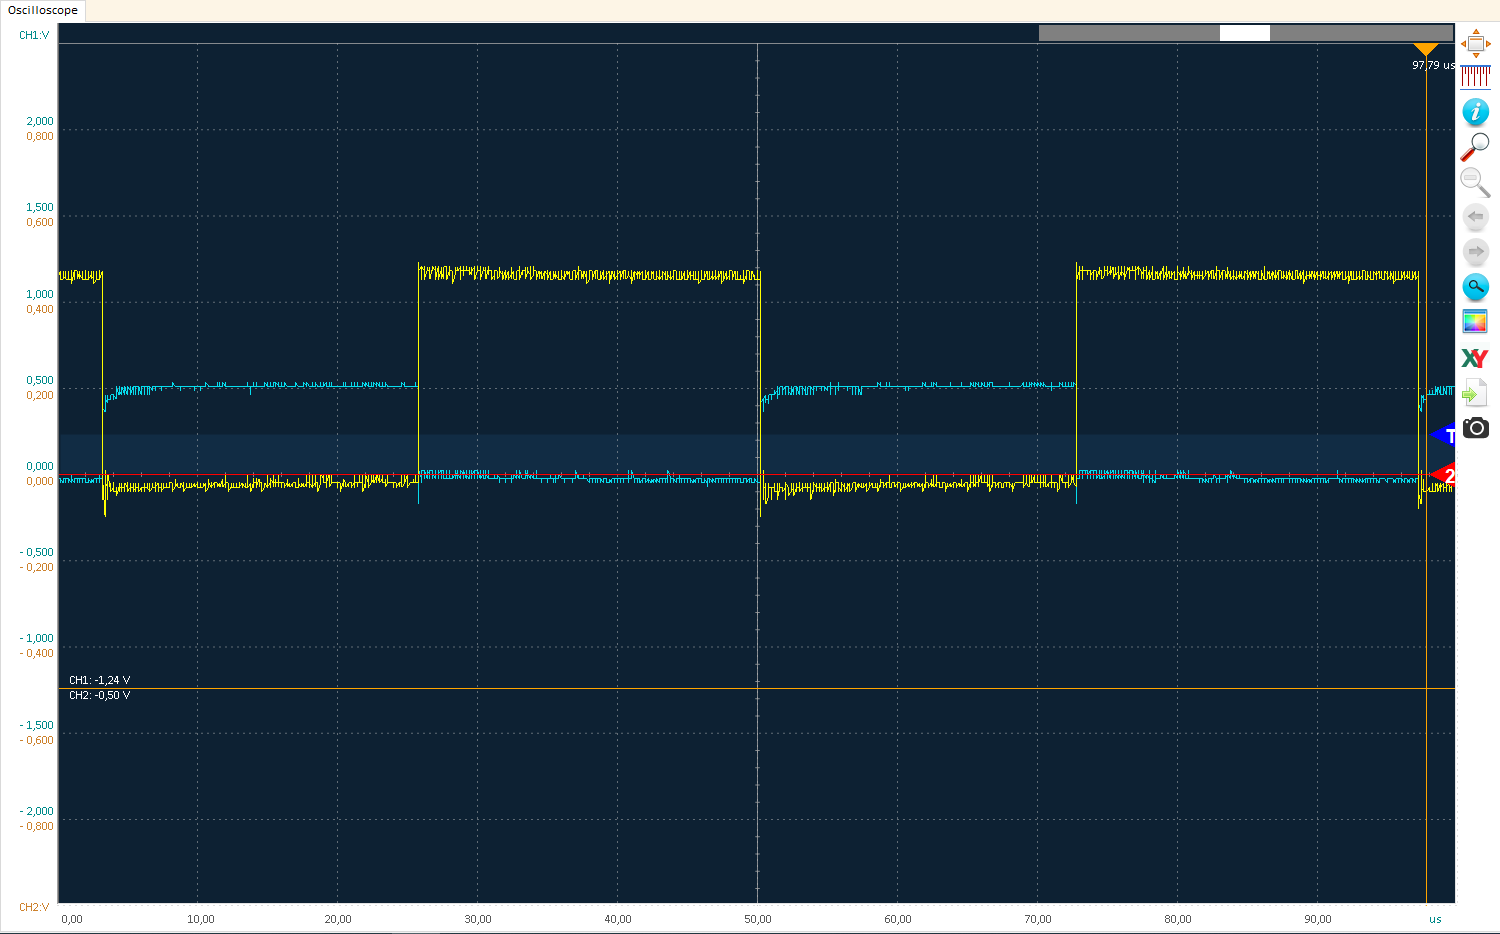This screenshot has height=934, width=1500.
Task: Click the orange time cursor marker triangle
Action: (1426, 50)
